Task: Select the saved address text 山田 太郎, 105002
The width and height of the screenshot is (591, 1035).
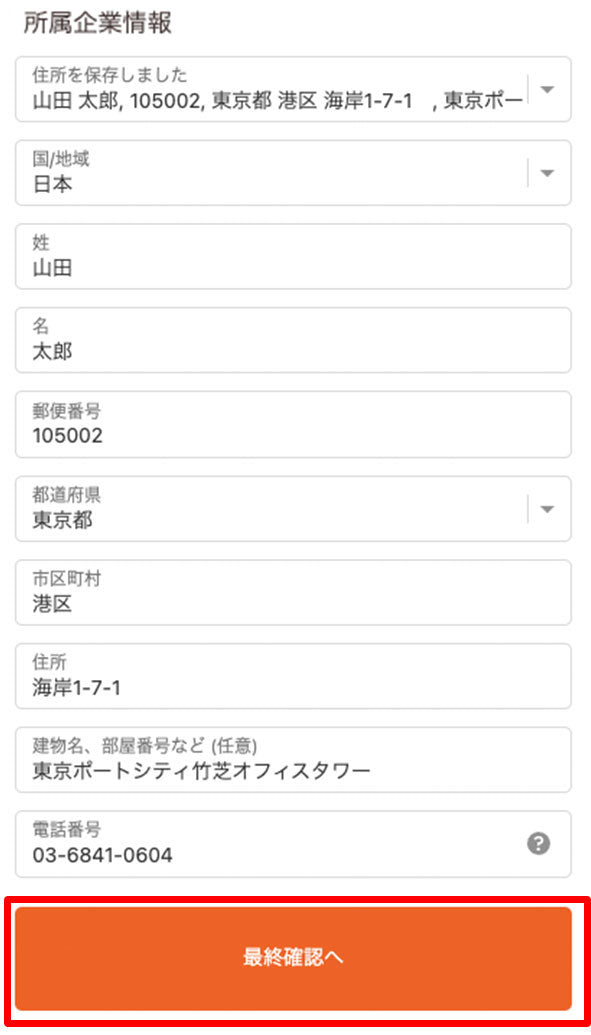Action: 116,101
